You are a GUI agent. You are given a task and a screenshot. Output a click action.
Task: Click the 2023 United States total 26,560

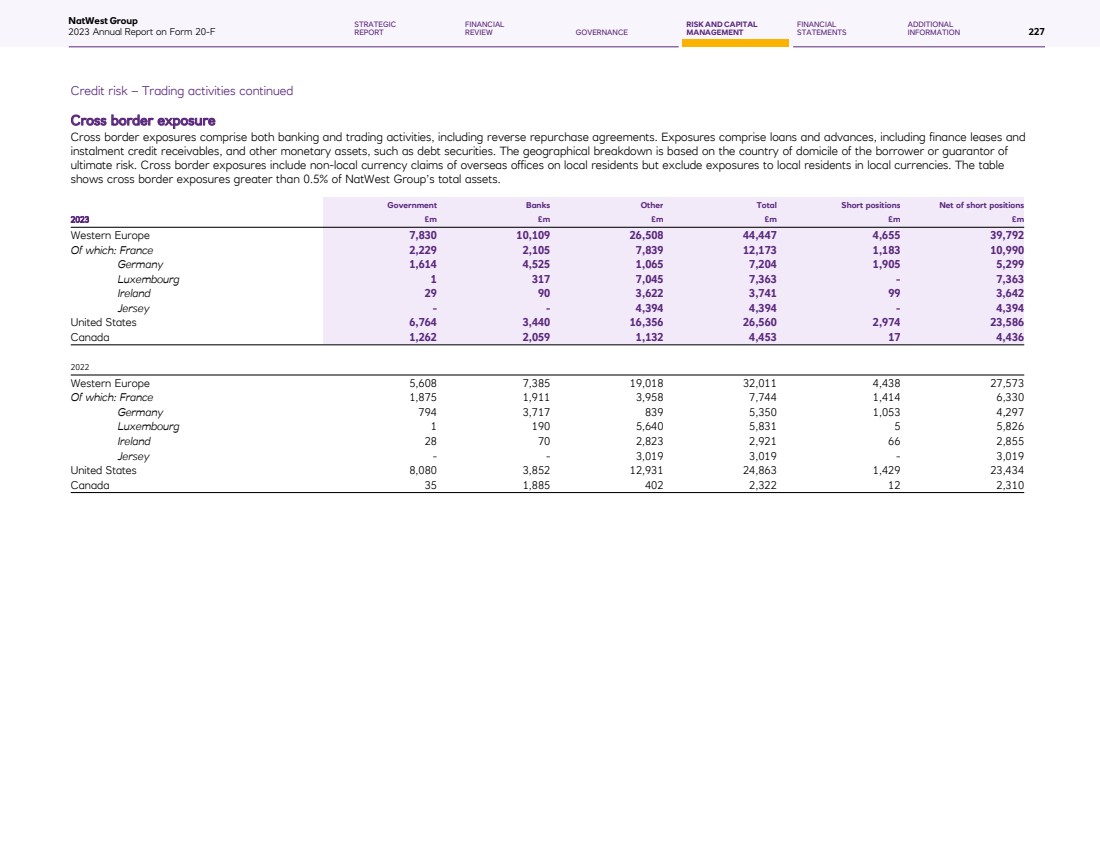759,323
